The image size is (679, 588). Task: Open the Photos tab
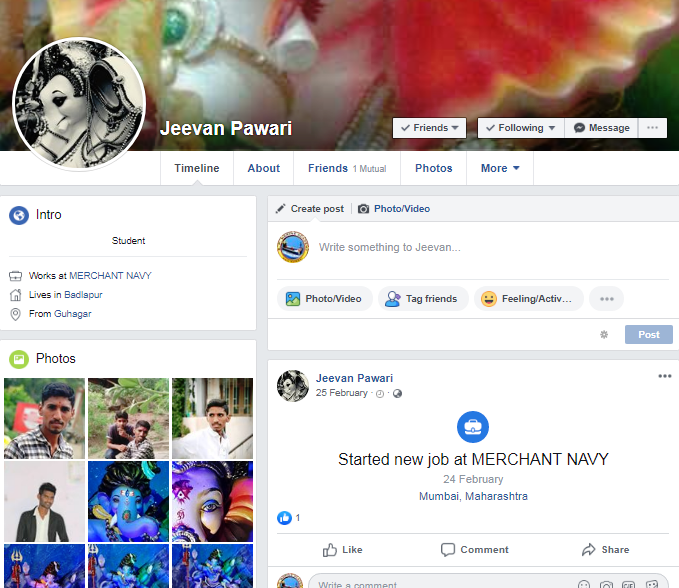[x=433, y=168]
